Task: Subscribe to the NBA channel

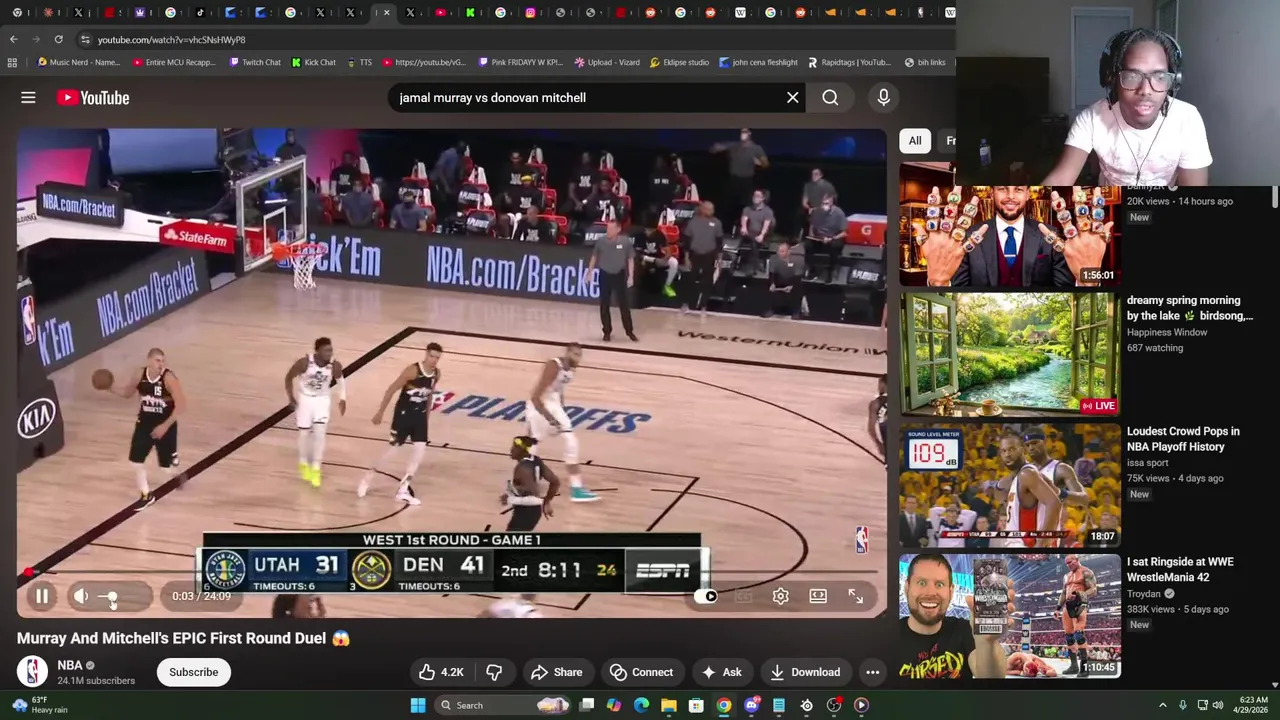Action: 193,672
